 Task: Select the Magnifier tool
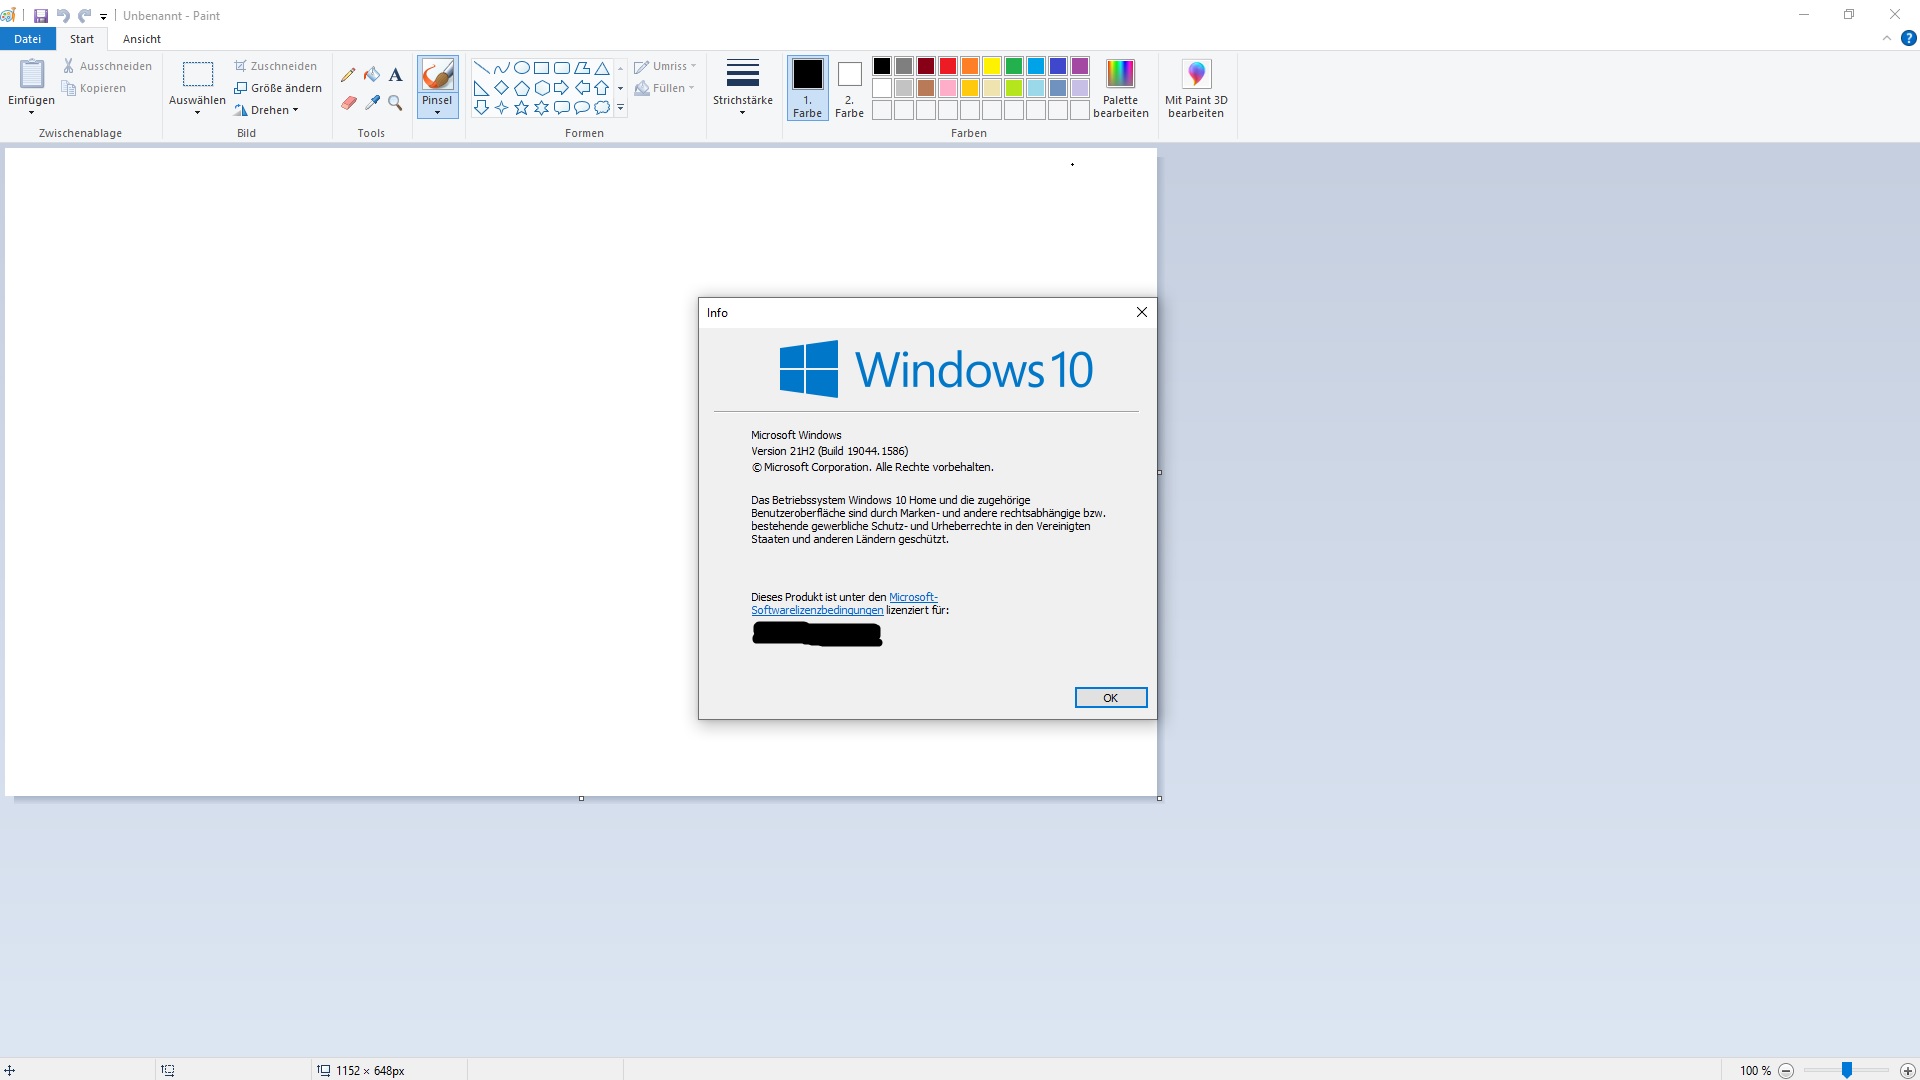click(x=396, y=103)
